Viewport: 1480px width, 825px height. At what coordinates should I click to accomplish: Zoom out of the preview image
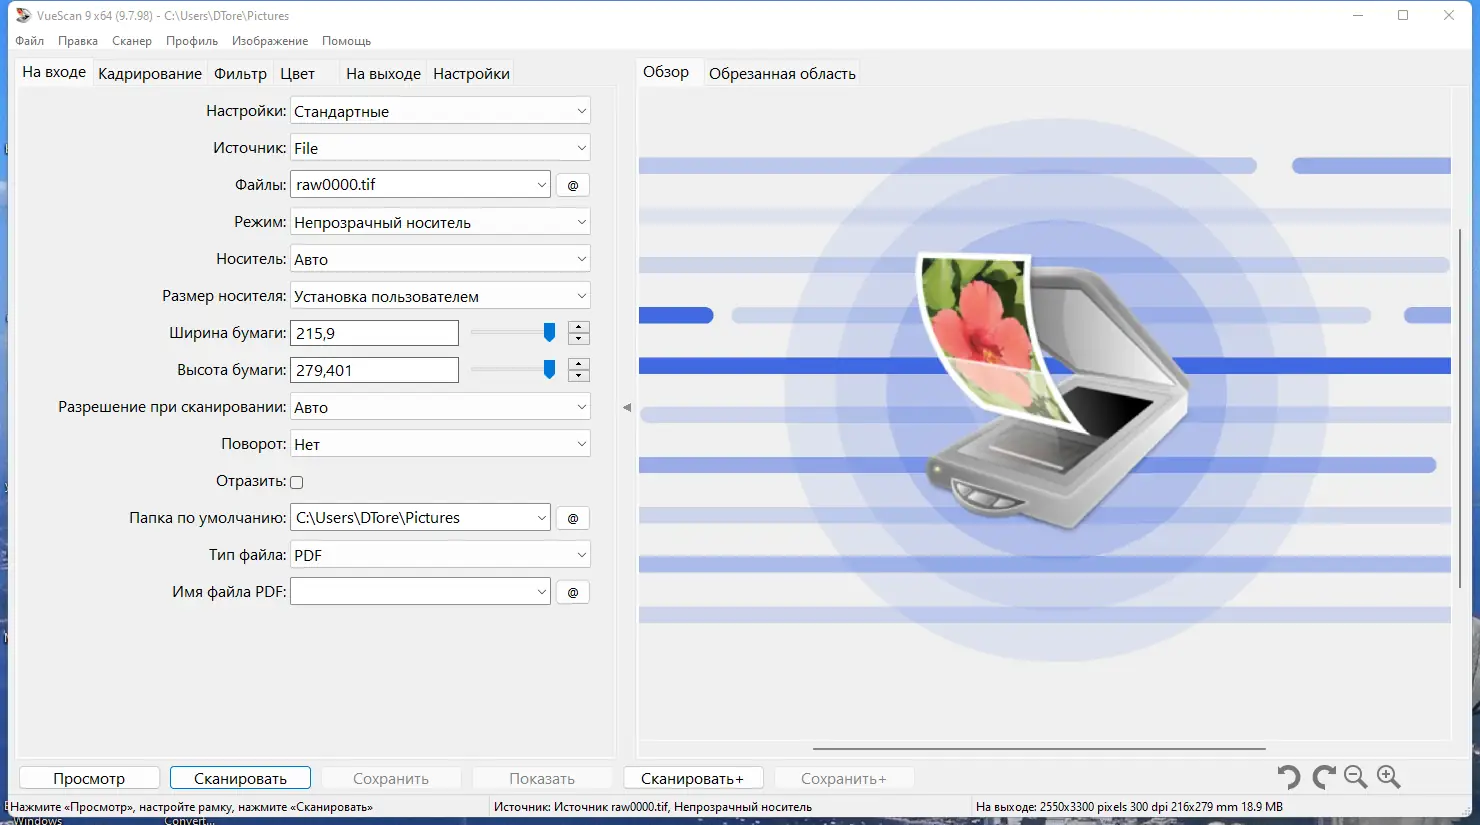tap(1355, 777)
